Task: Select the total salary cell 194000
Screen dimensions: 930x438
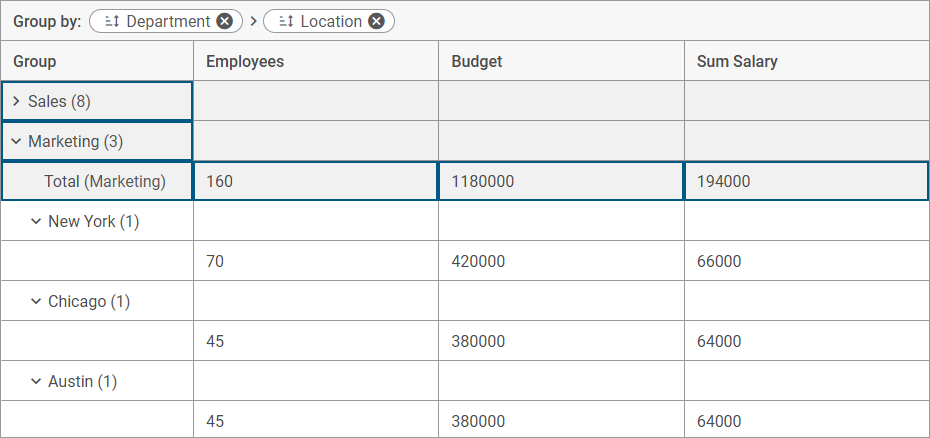Action: click(x=807, y=181)
